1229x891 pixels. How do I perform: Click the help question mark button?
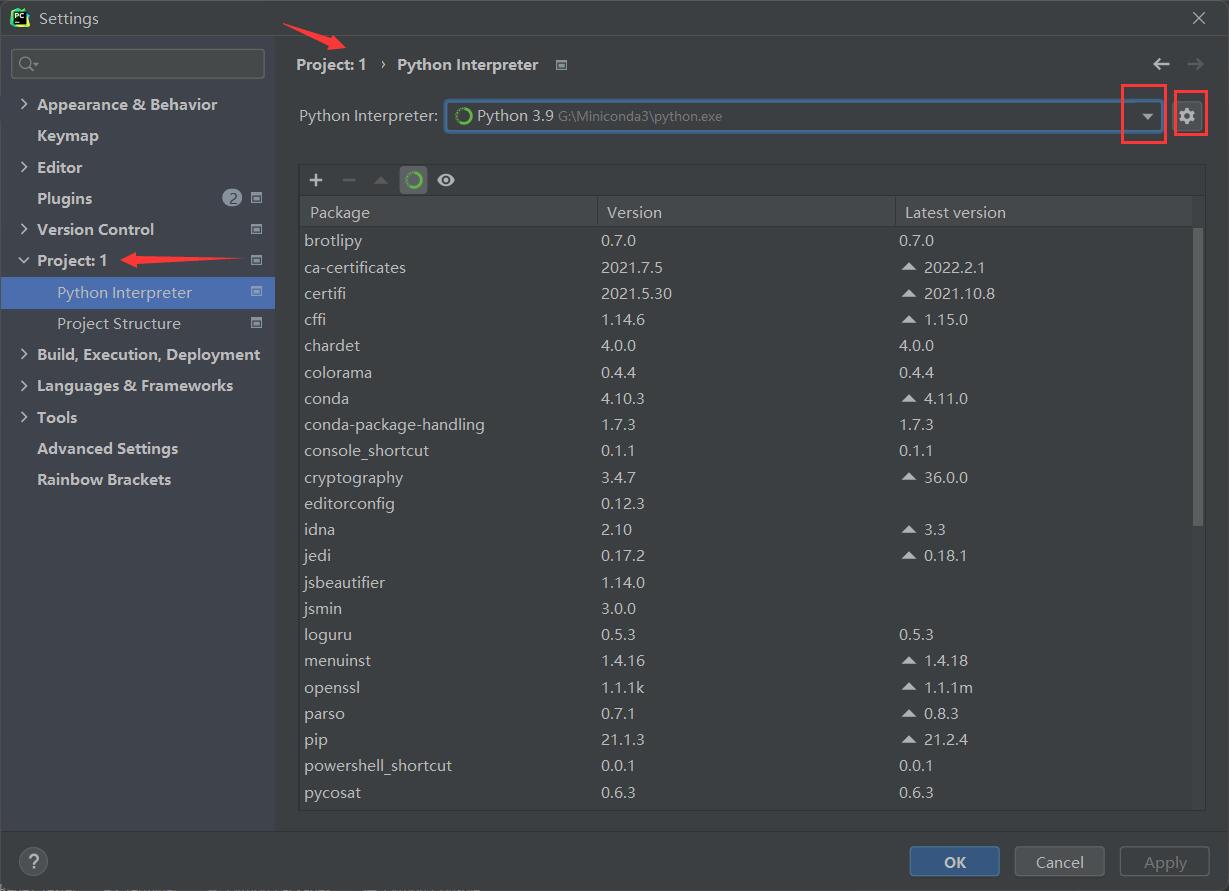click(x=33, y=861)
